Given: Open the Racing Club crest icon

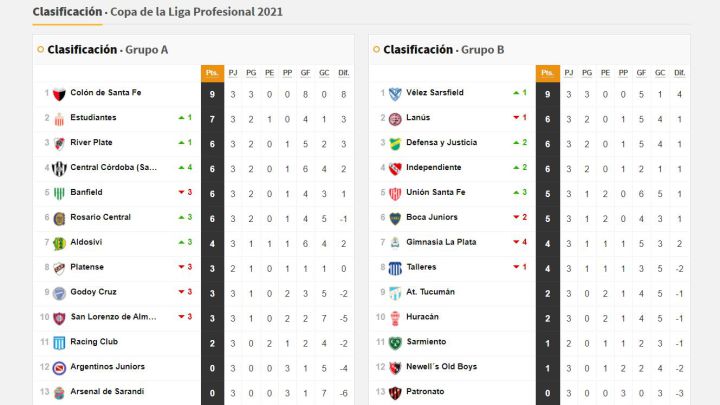Looking at the screenshot, I should click(59, 343).
